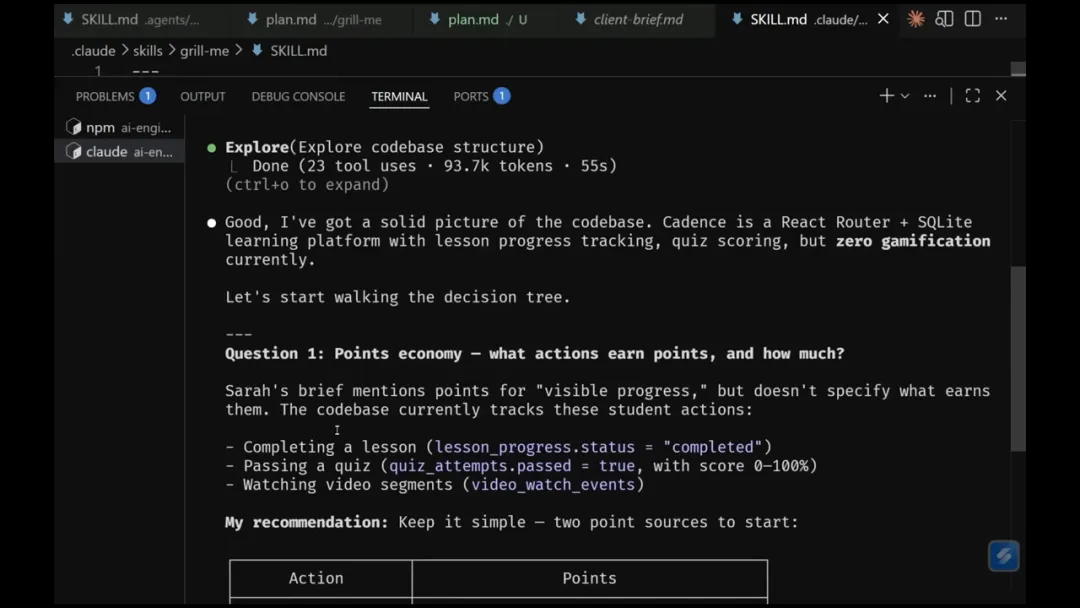The height and width of the screenshot is (608, 1080).
Task: Open the Problems panel tab
Action: pyautogui.click(x=115, y=96)
